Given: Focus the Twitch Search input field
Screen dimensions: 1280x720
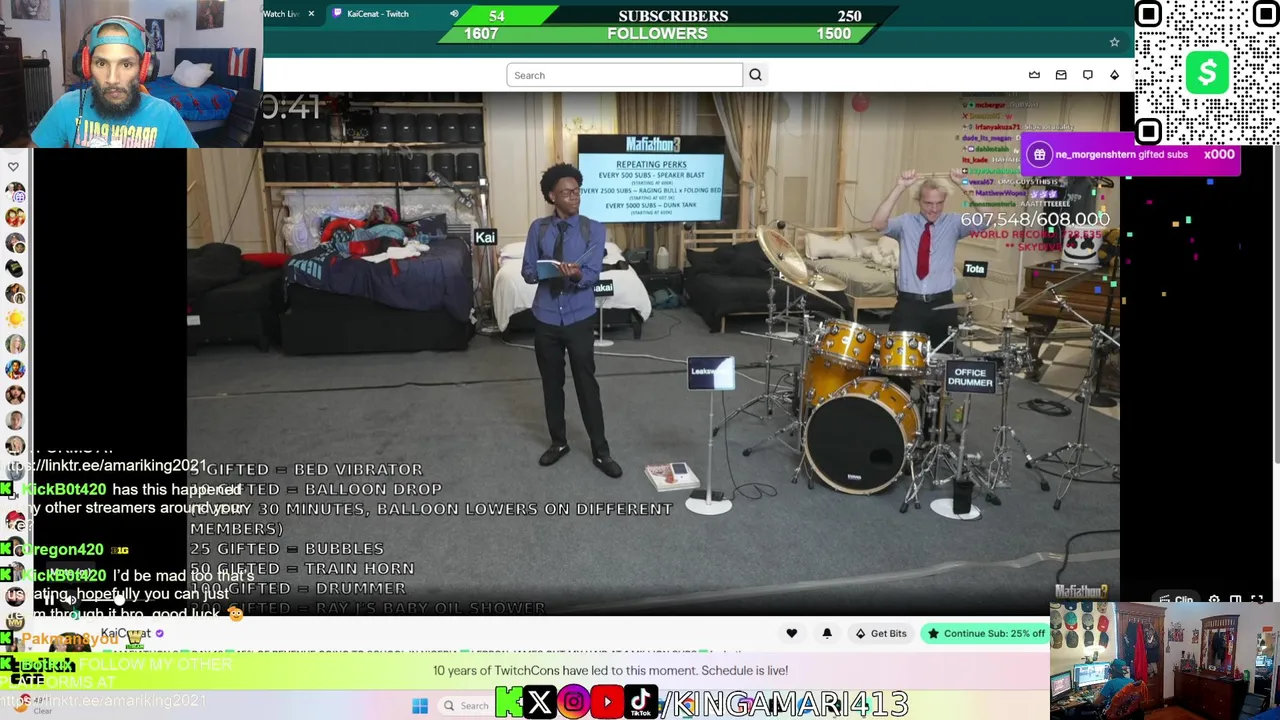Looking at the screenshot, I should pyautogui.click(x=625, y=75).
